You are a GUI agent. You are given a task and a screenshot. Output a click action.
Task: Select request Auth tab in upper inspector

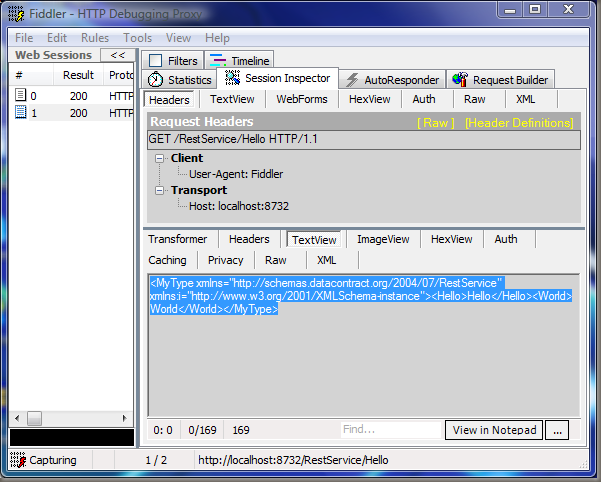click(x=424, y=99)
